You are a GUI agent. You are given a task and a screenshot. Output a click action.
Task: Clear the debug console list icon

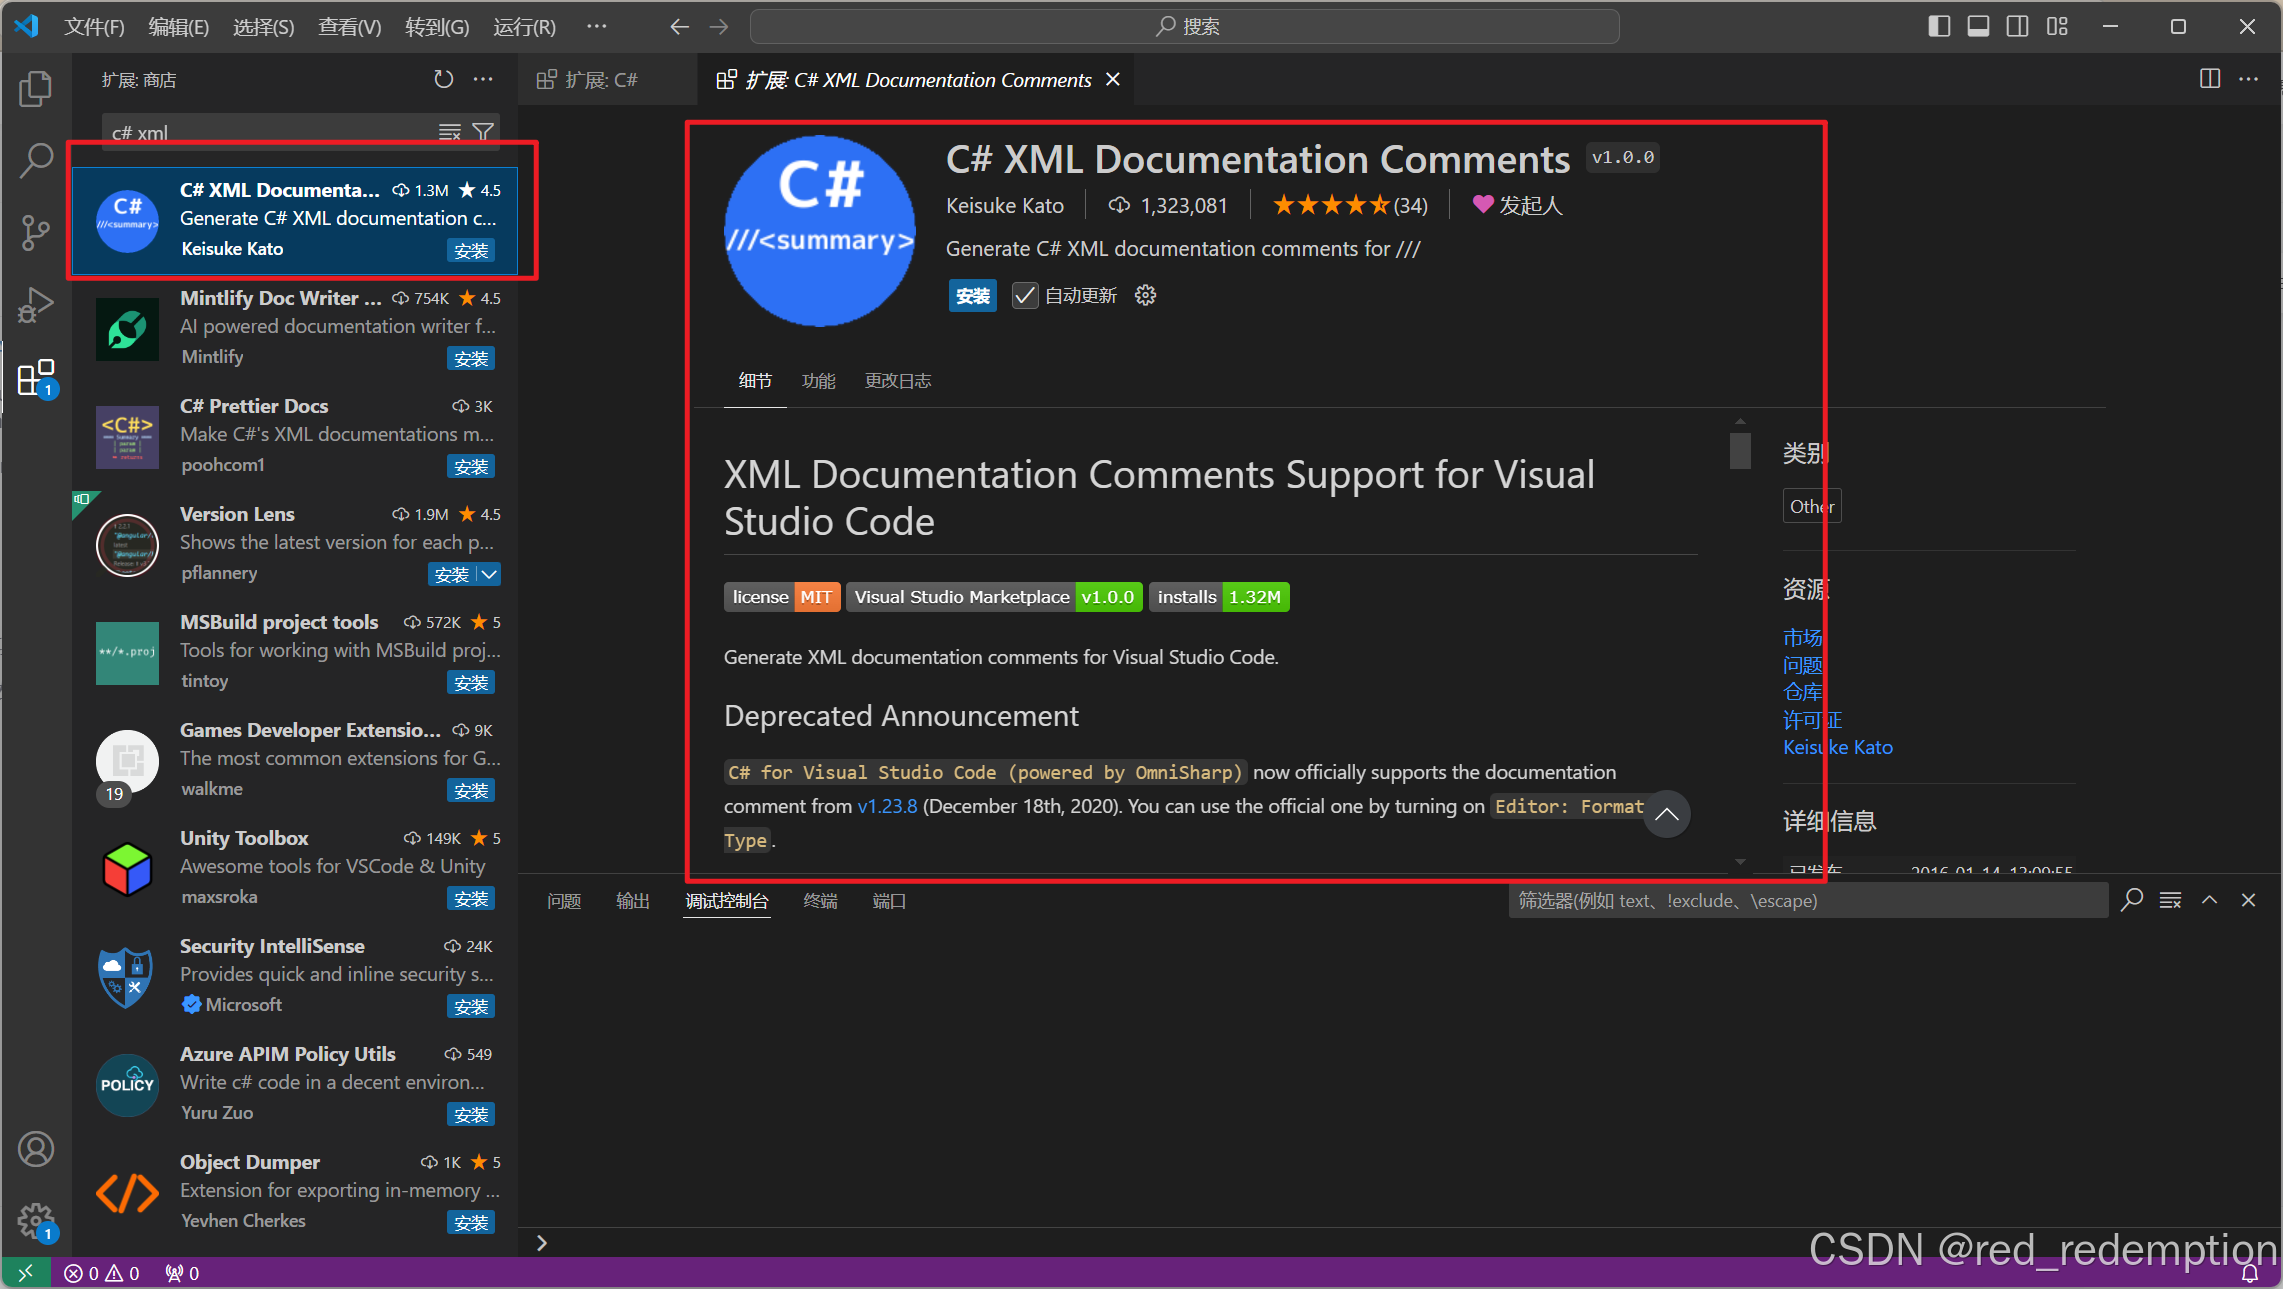pyautogui.click(x=2171, y=900)
